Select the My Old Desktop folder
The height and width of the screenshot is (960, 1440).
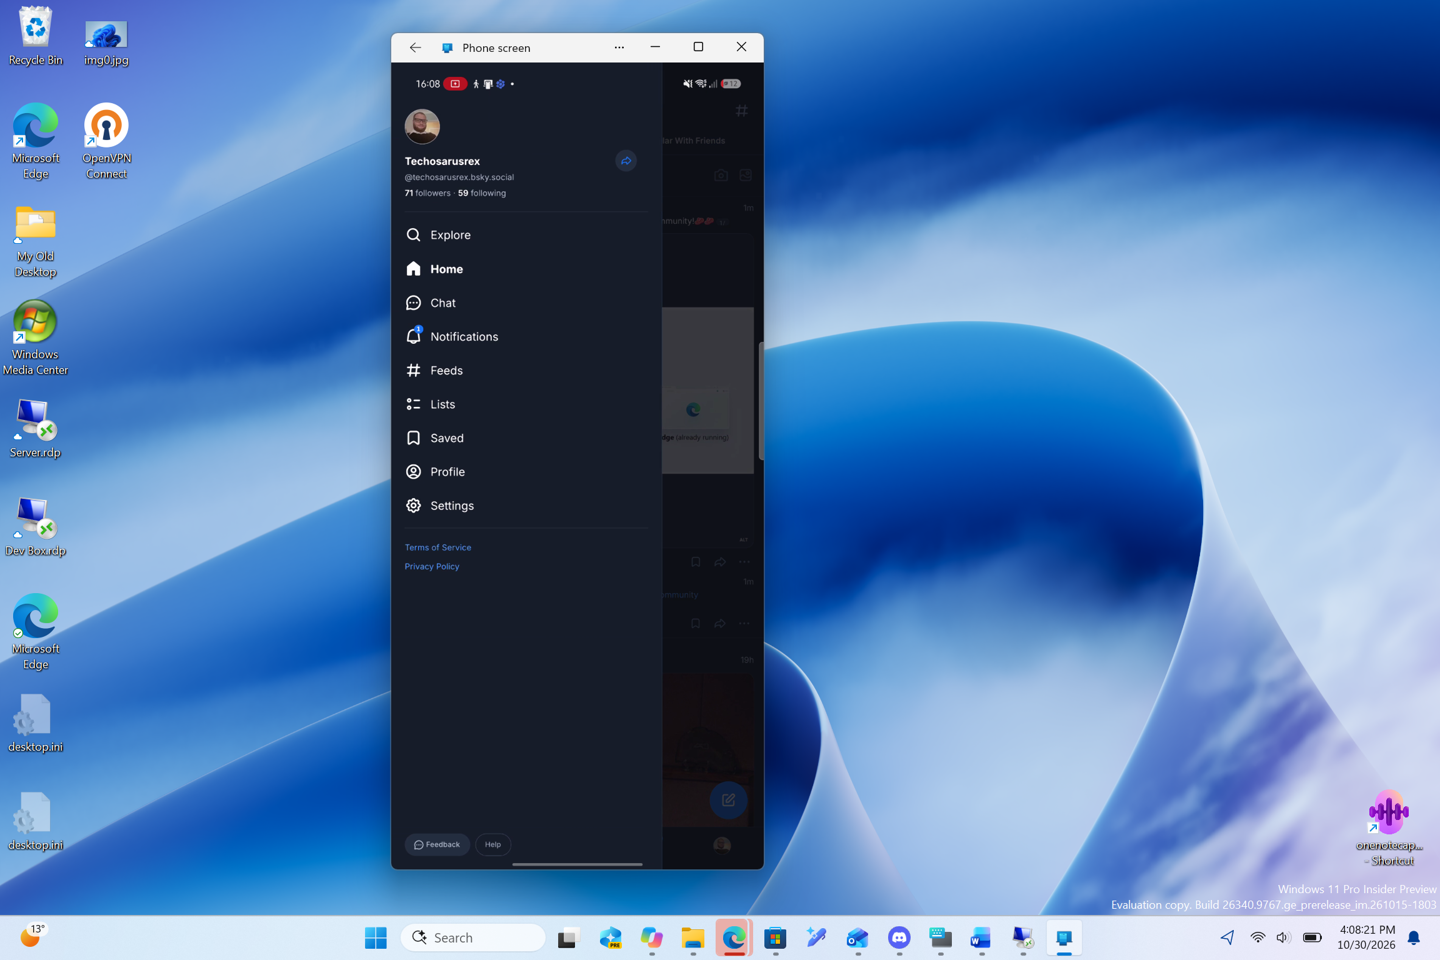(x=35, y=241)
